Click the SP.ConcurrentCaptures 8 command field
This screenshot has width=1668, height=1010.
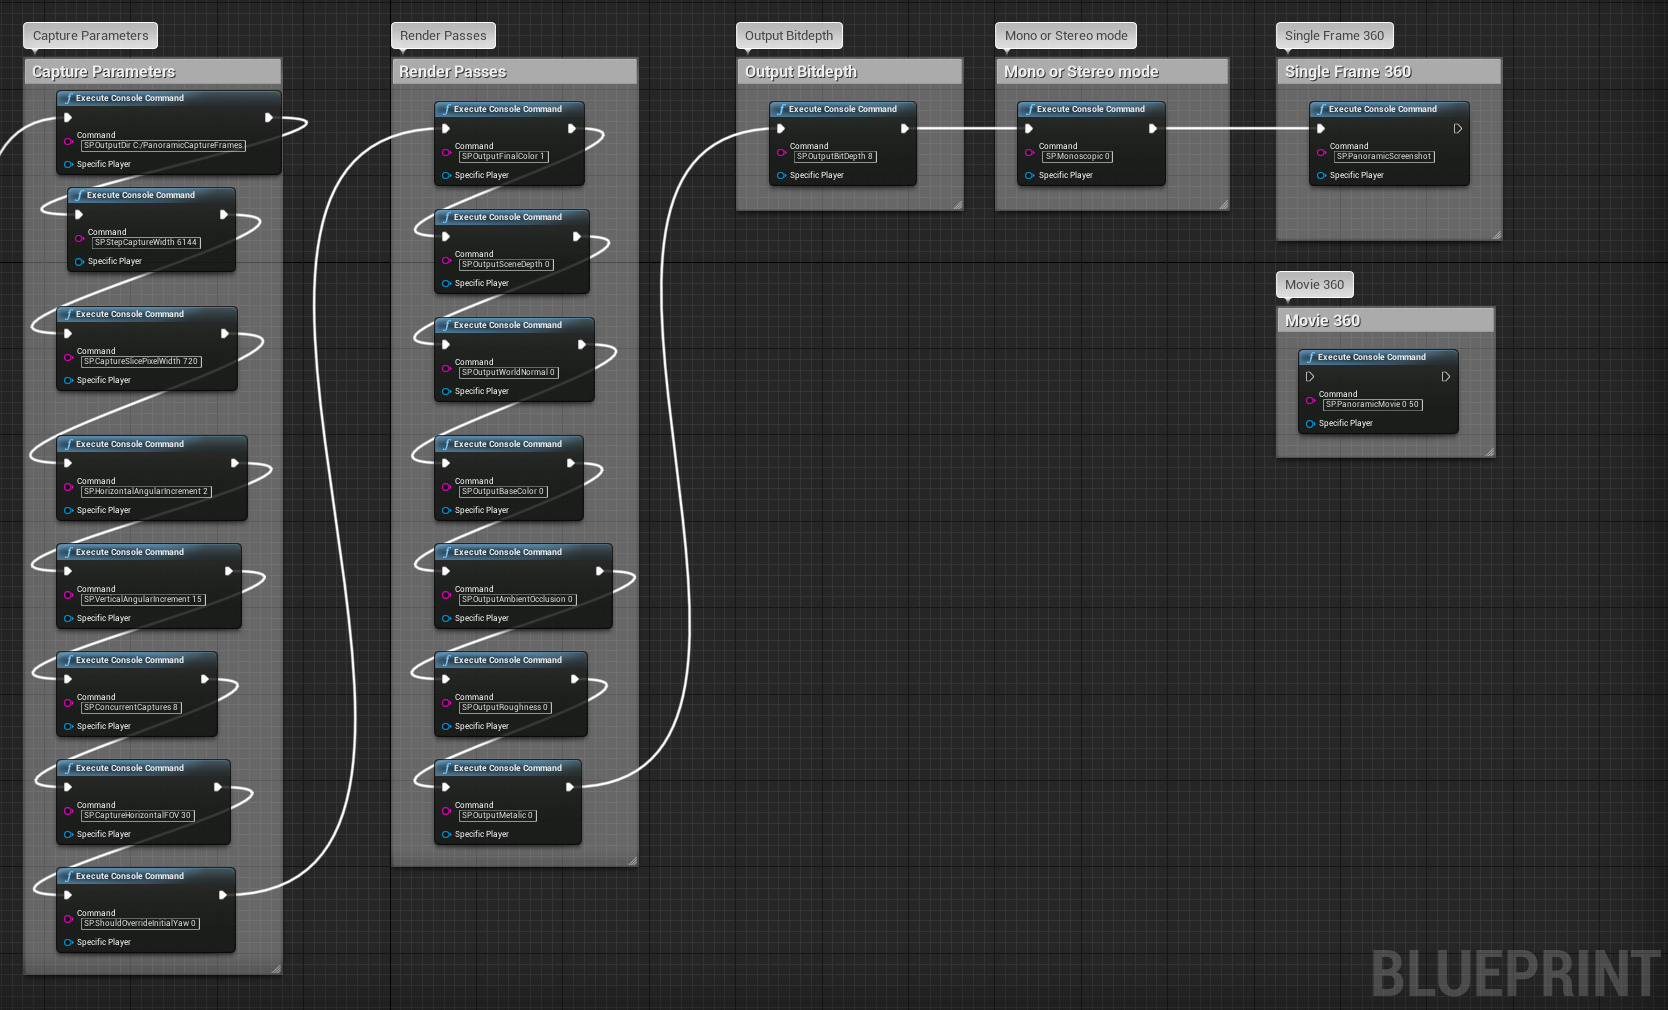(x=131, y=708)
